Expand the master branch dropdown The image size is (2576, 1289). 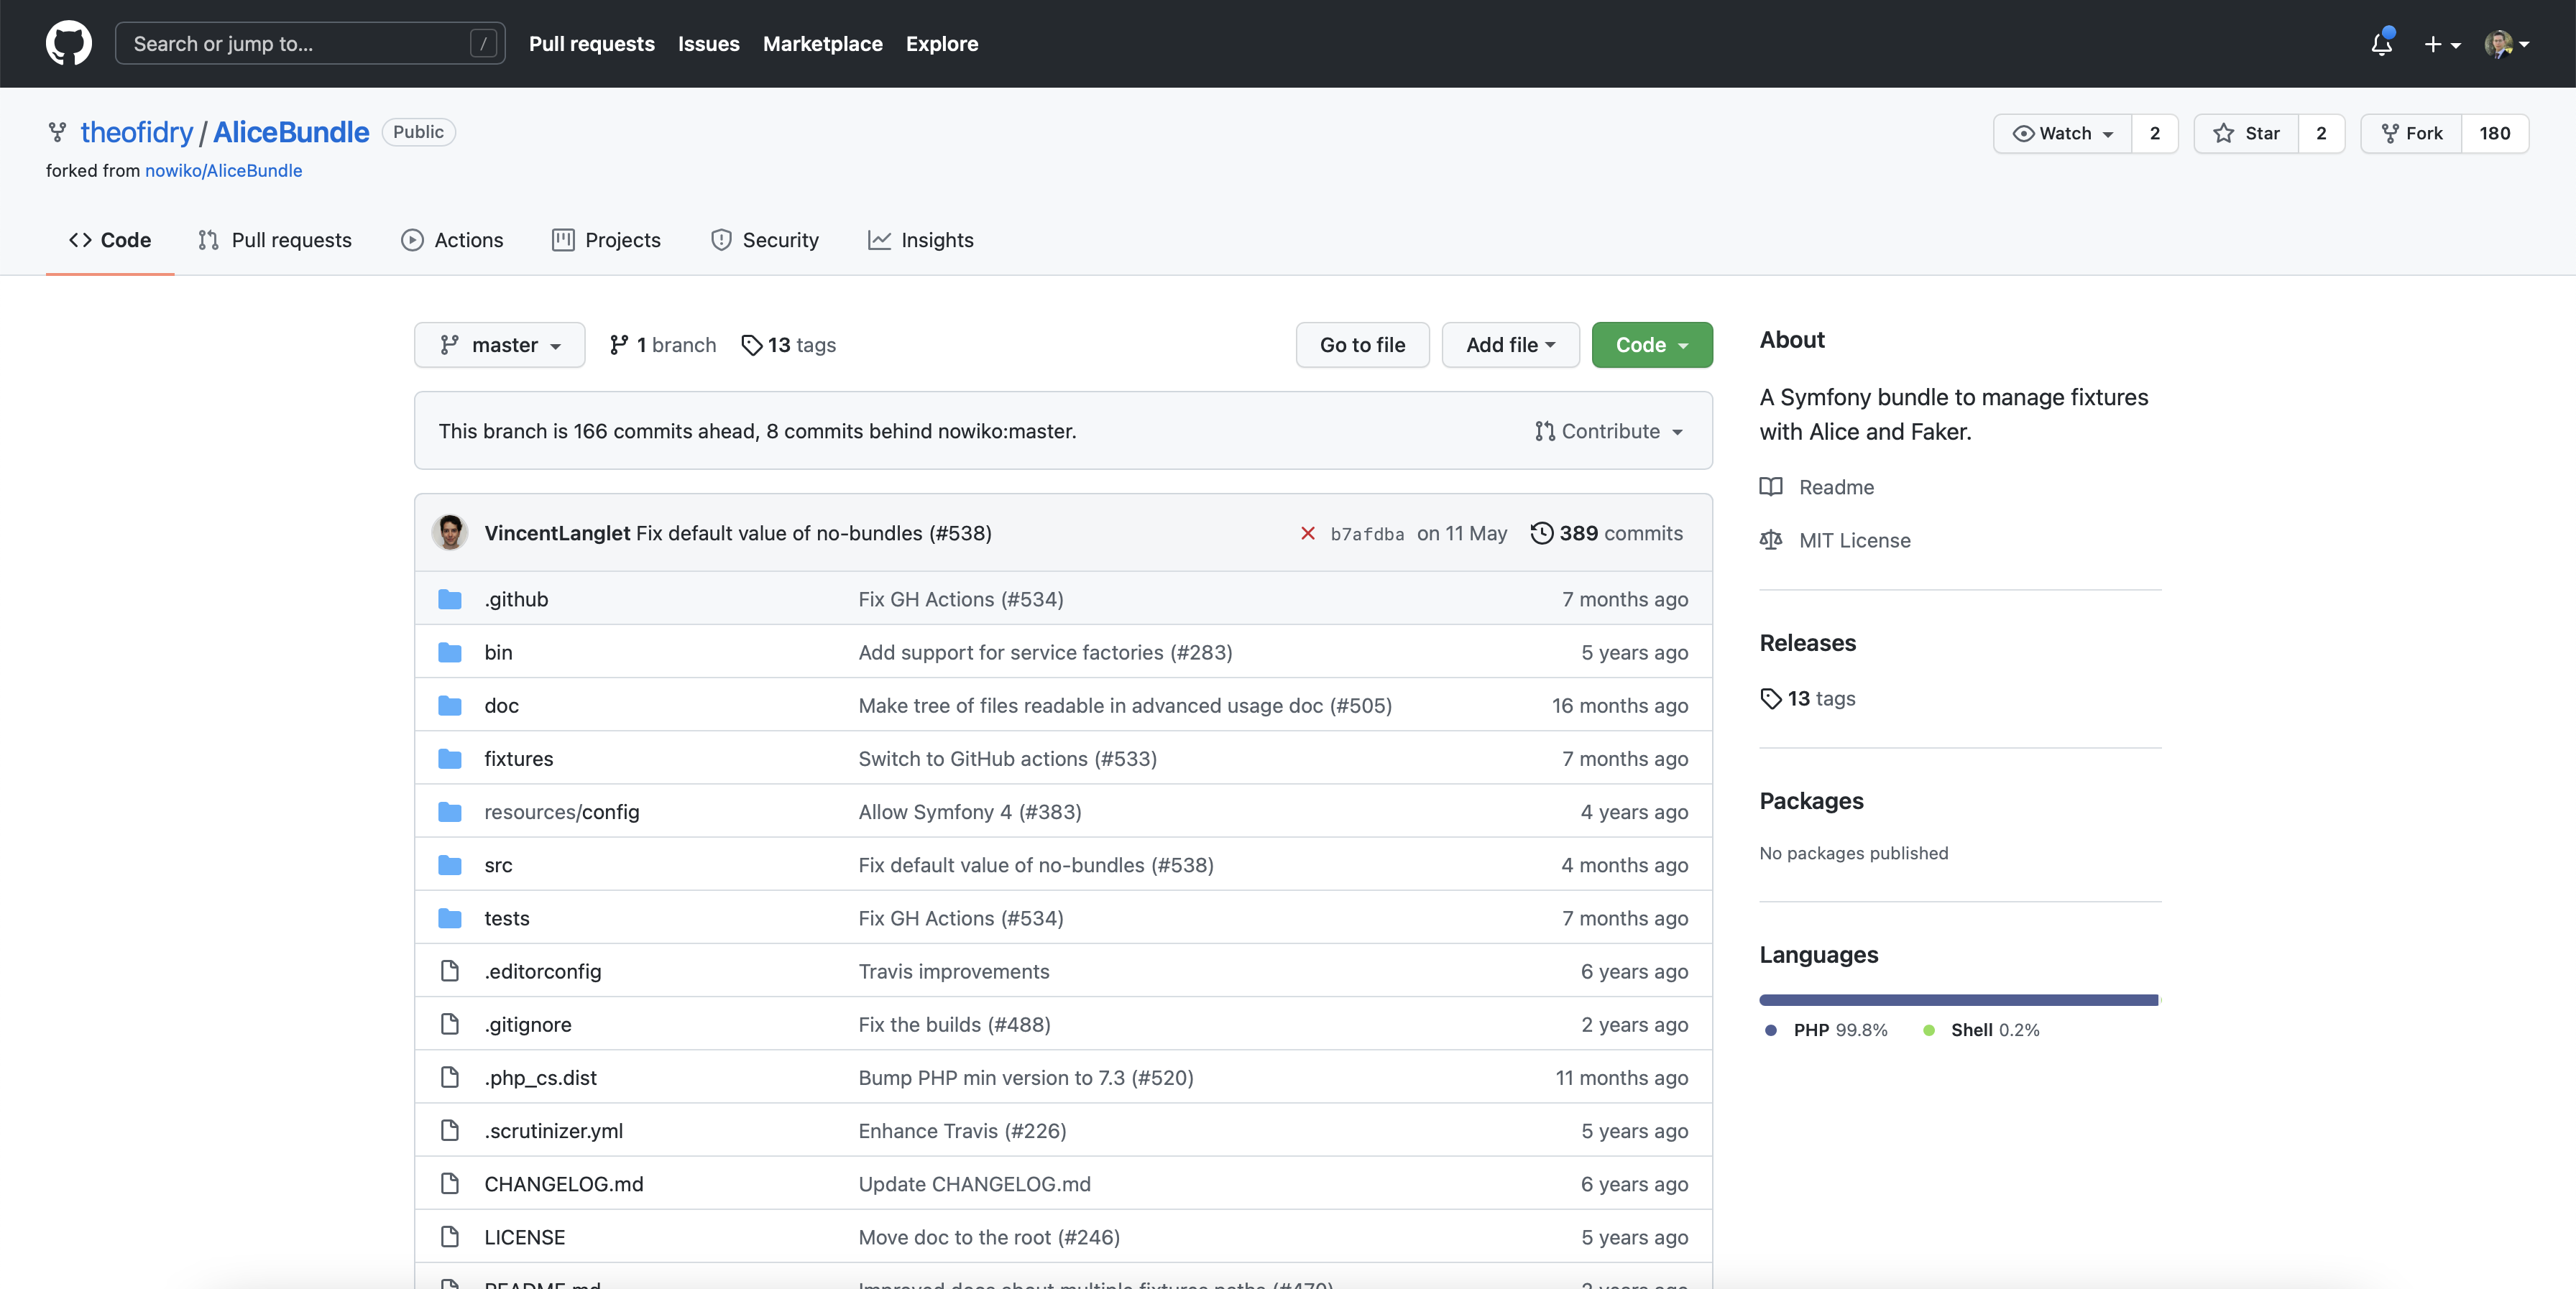click(x=499, y=345)
